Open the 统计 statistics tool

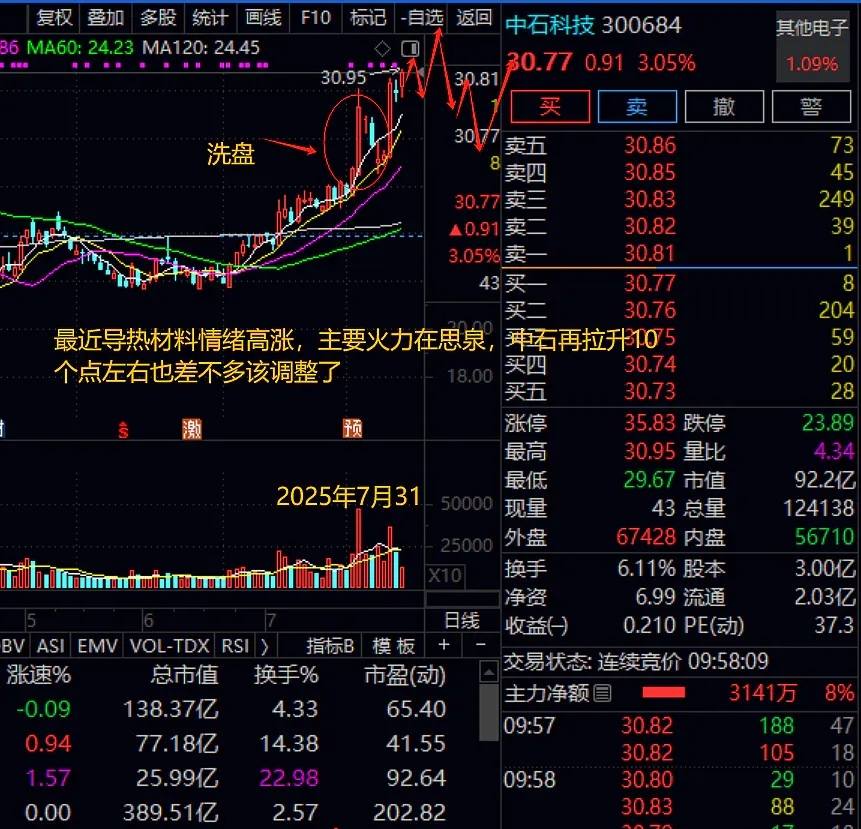point(210,18)
